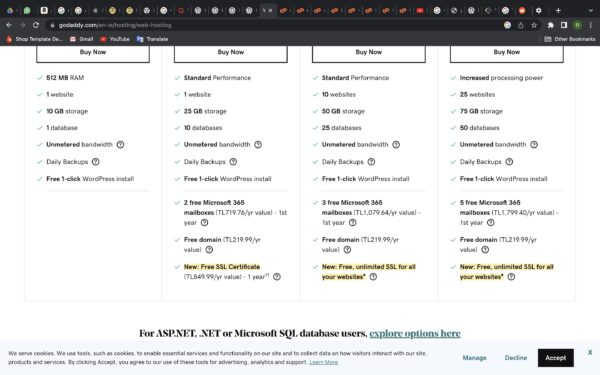This screenshot has width=600, height=375.
Task: Accept cookies in the banner
Action: pyautogui.click(x=556, y=358)
